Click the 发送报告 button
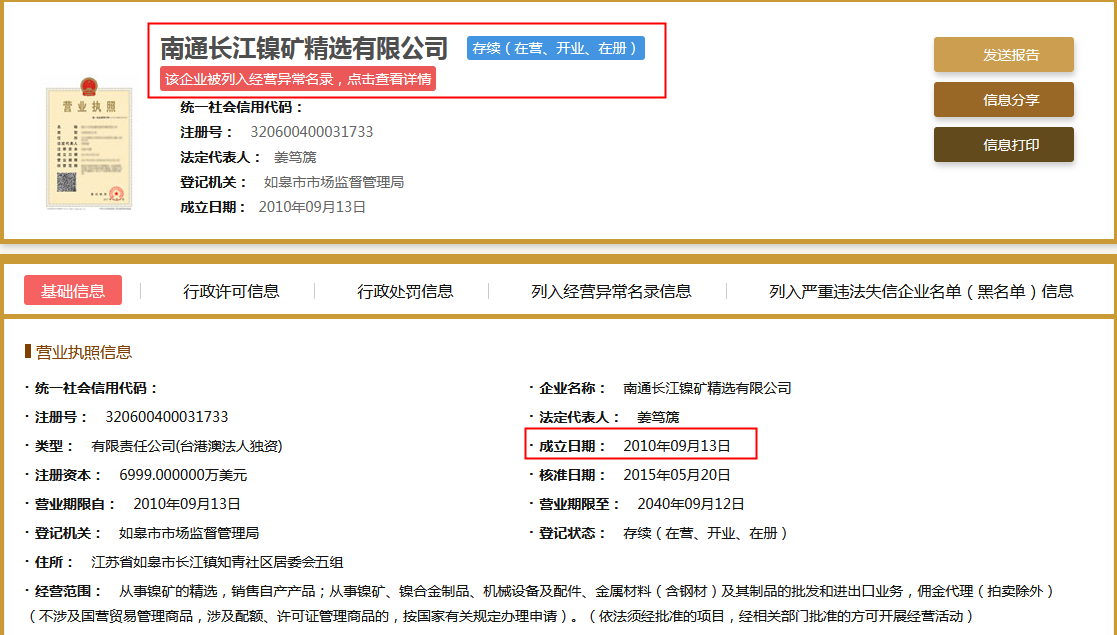1117x635 pixels. (x=1003, y=54)
